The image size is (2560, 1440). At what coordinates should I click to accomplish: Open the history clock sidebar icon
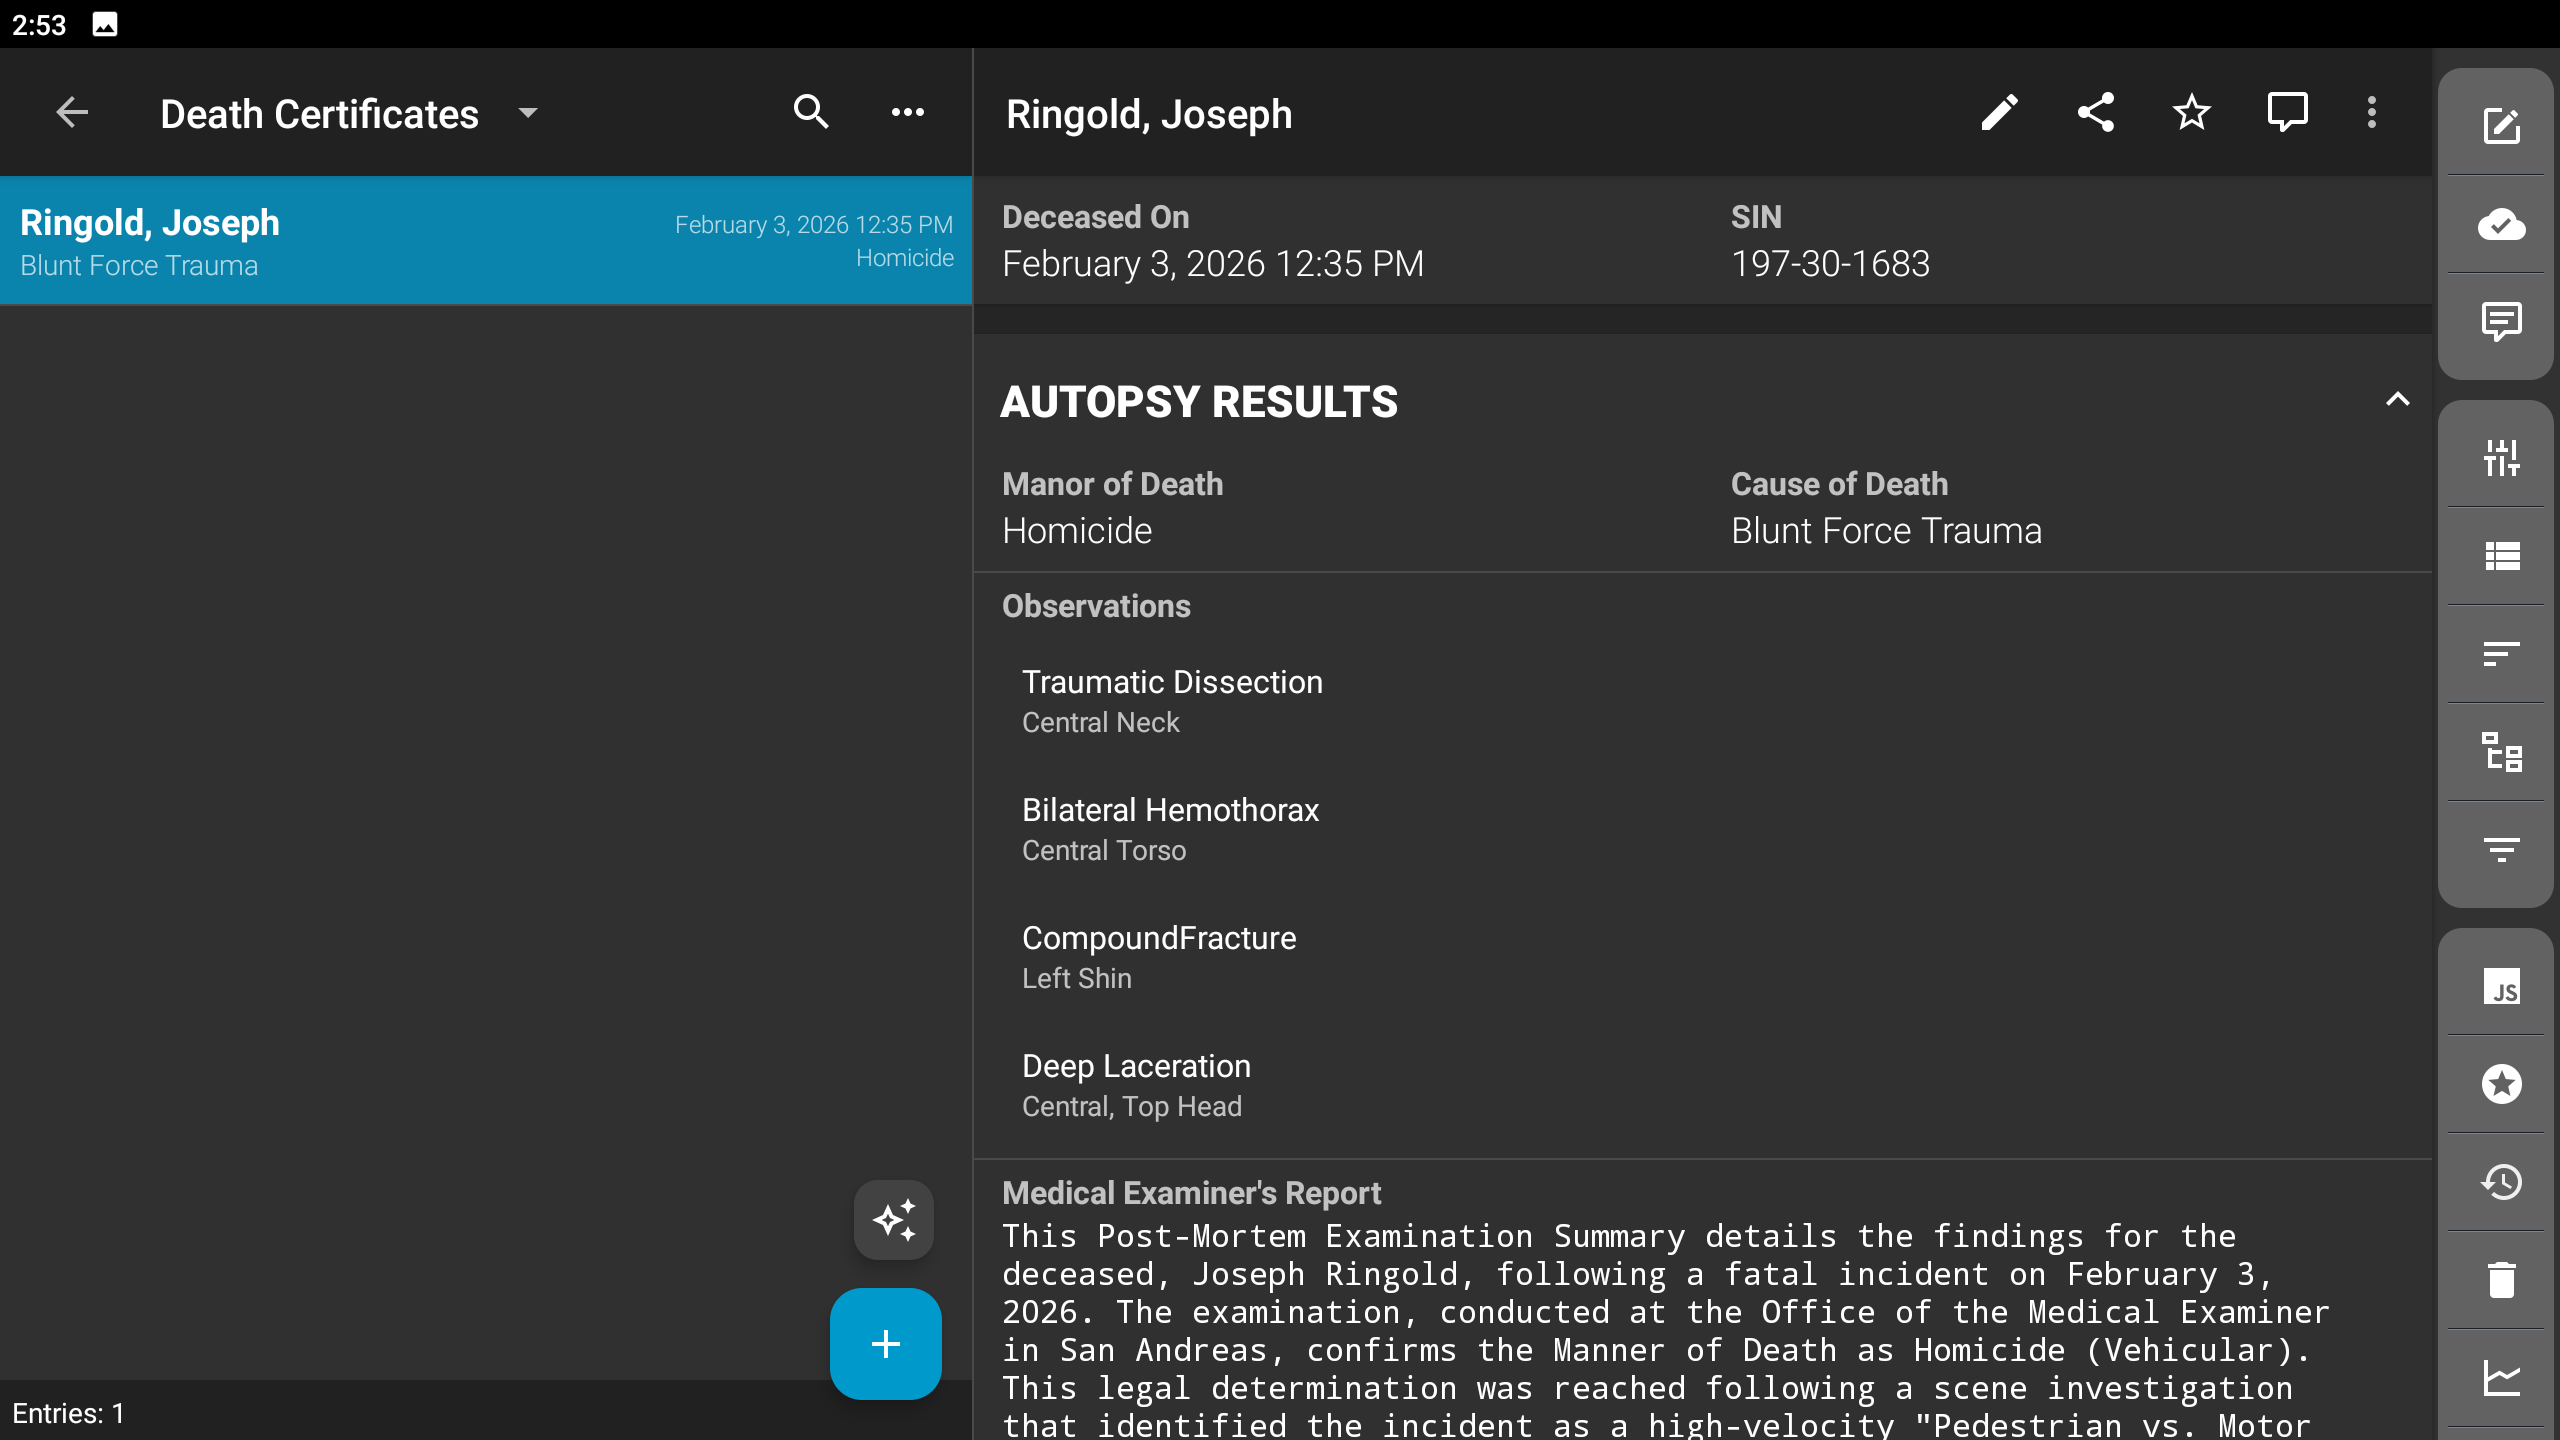coord(2501,1182)
